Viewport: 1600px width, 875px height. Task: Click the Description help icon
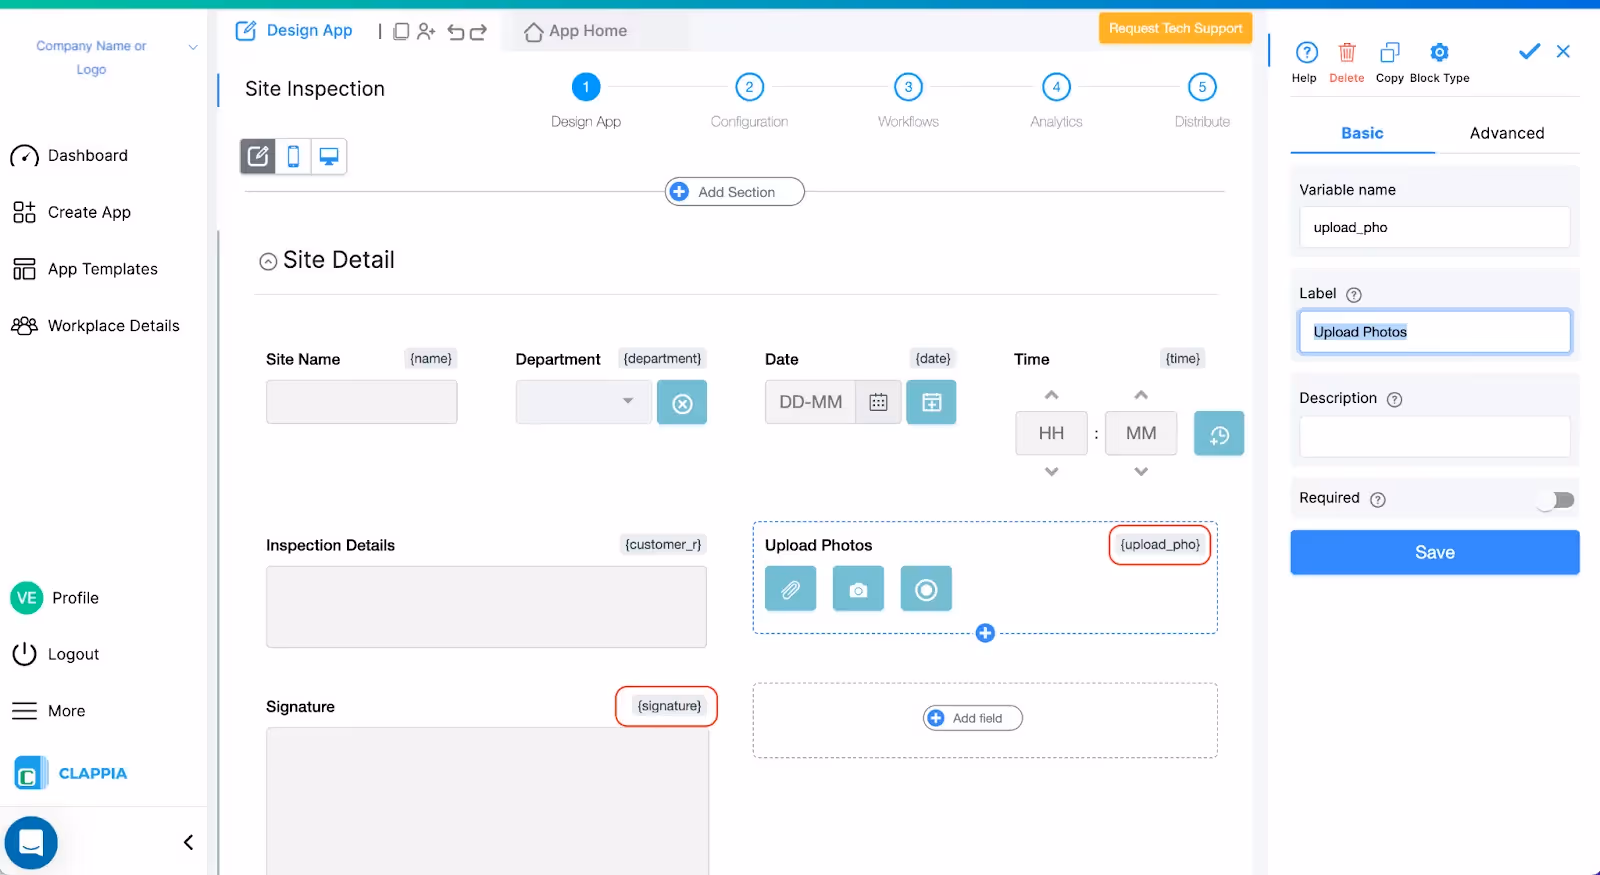[1395, 399]
